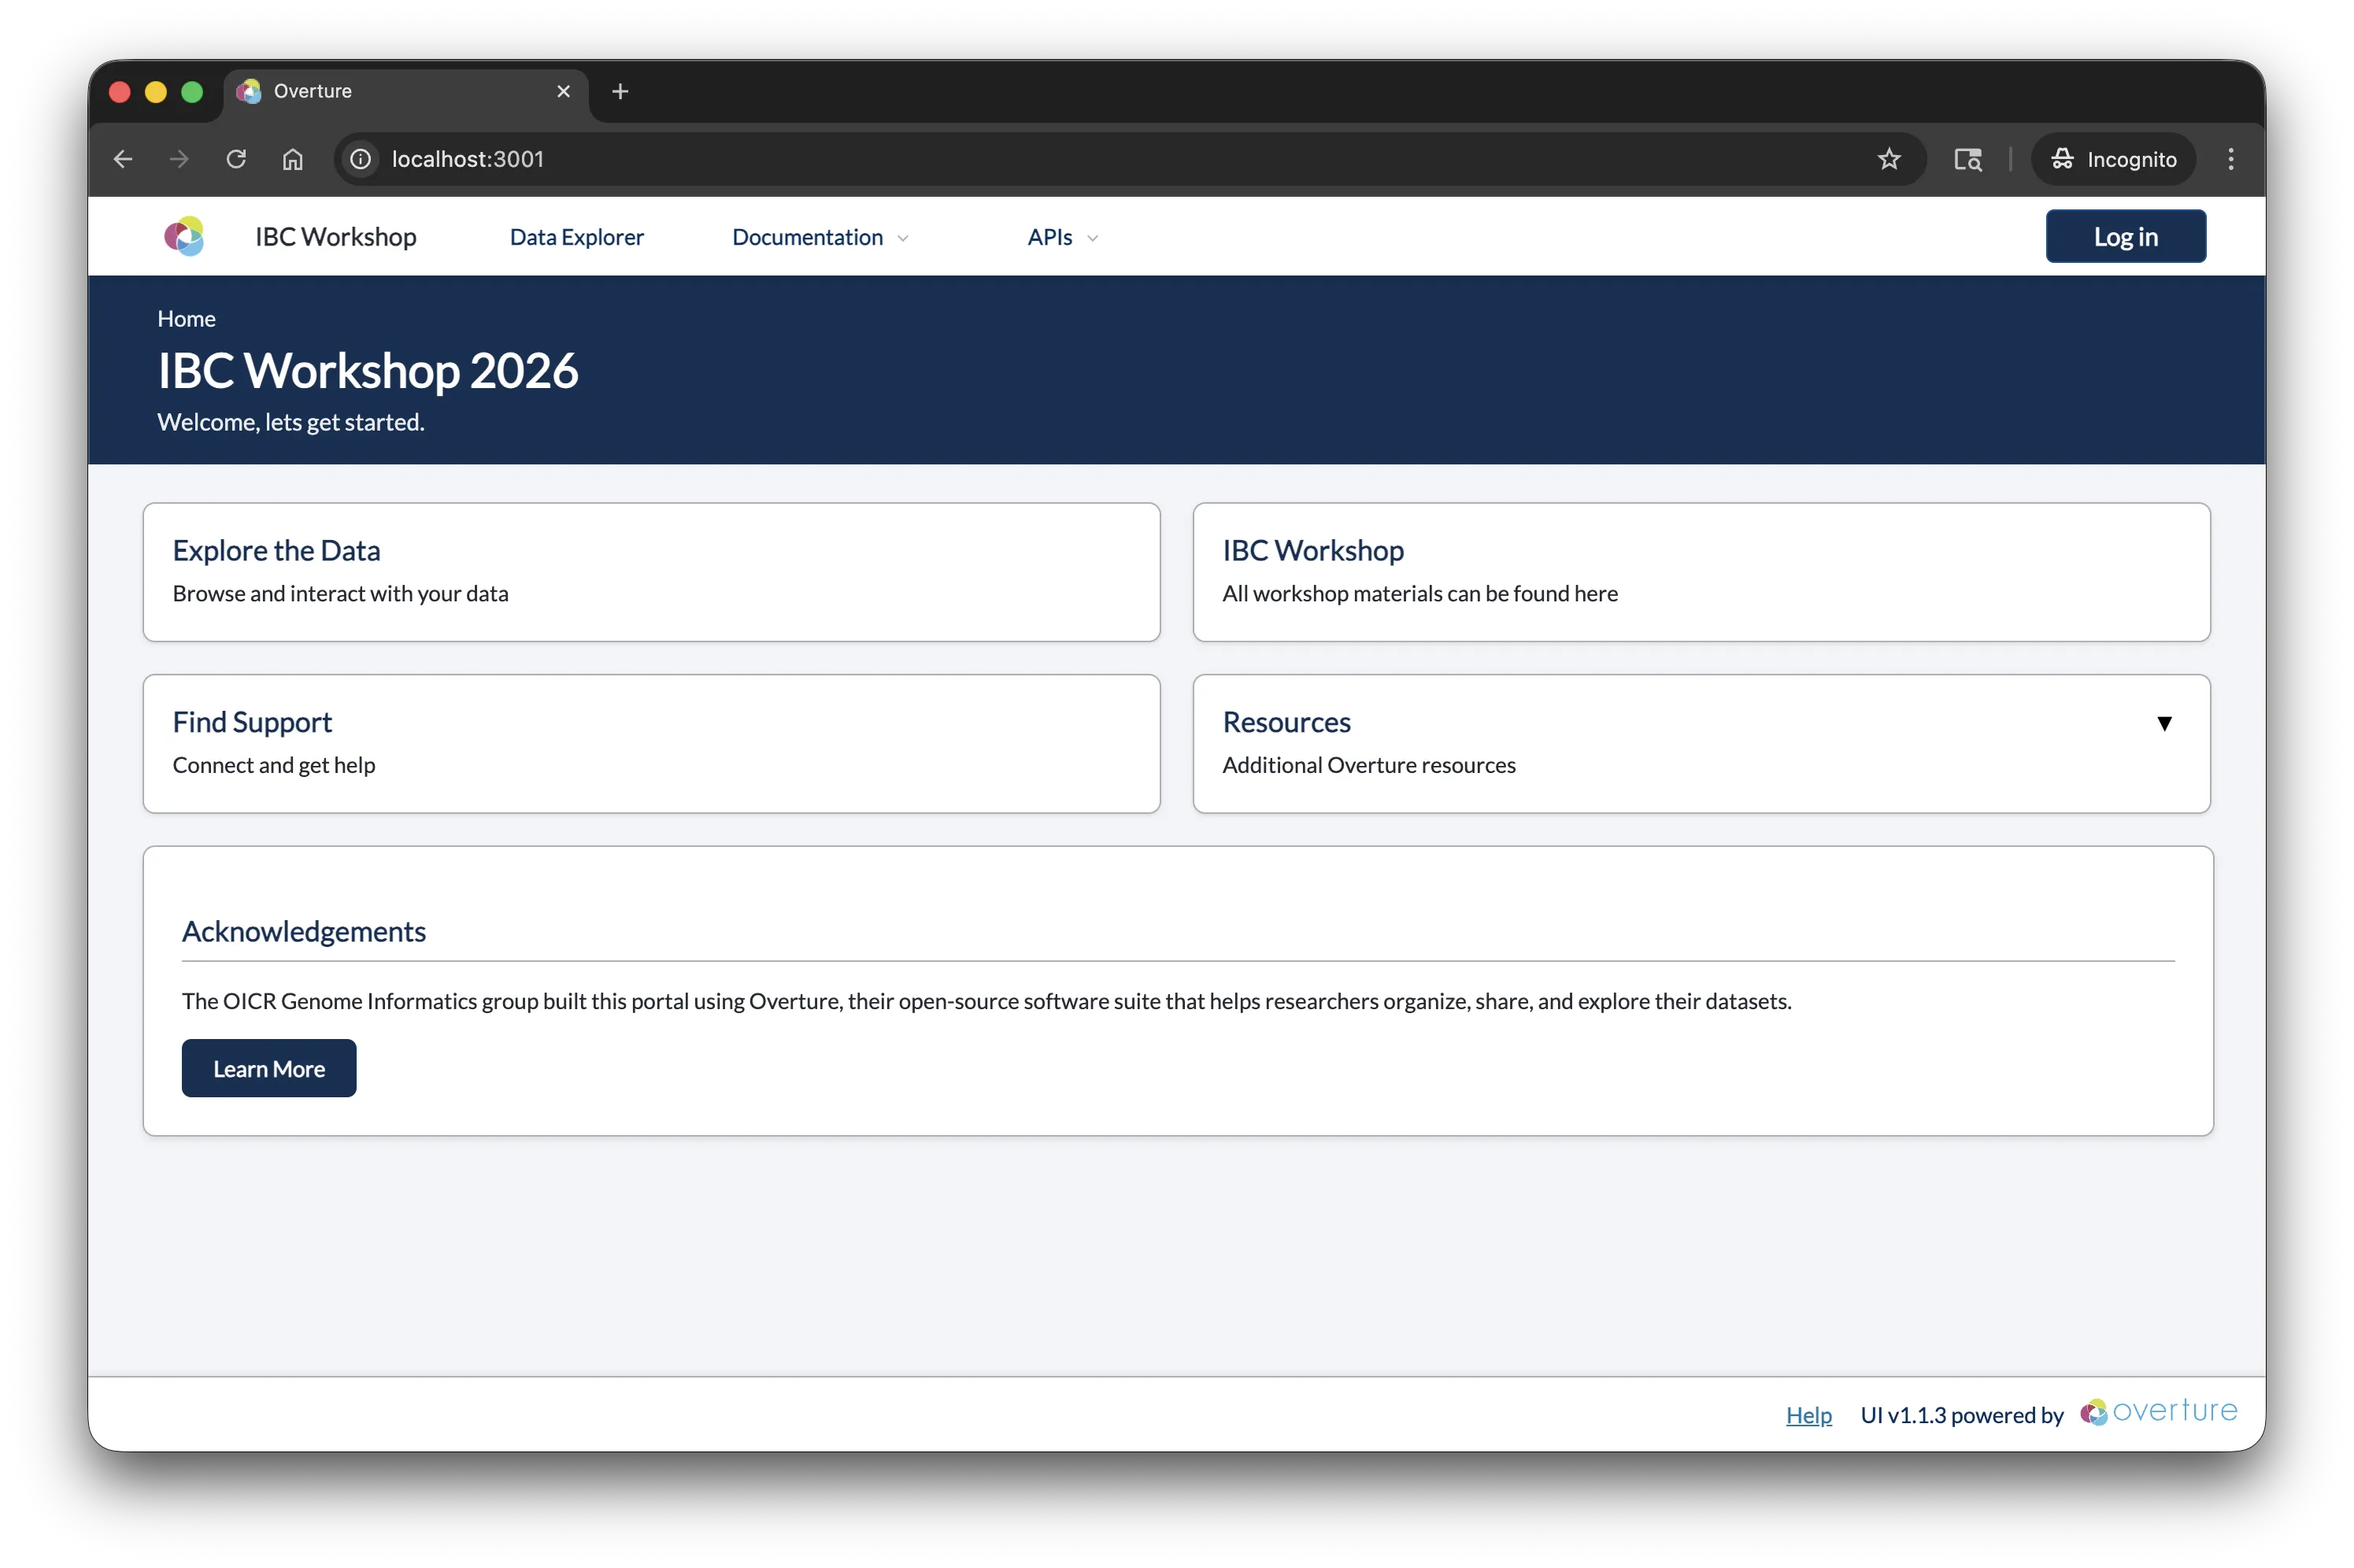Click the Incognito mode indicator
Image resolution: width=2354 pixels, height=1568 pixels.
pyautogui.click(x=2112, y=159)
